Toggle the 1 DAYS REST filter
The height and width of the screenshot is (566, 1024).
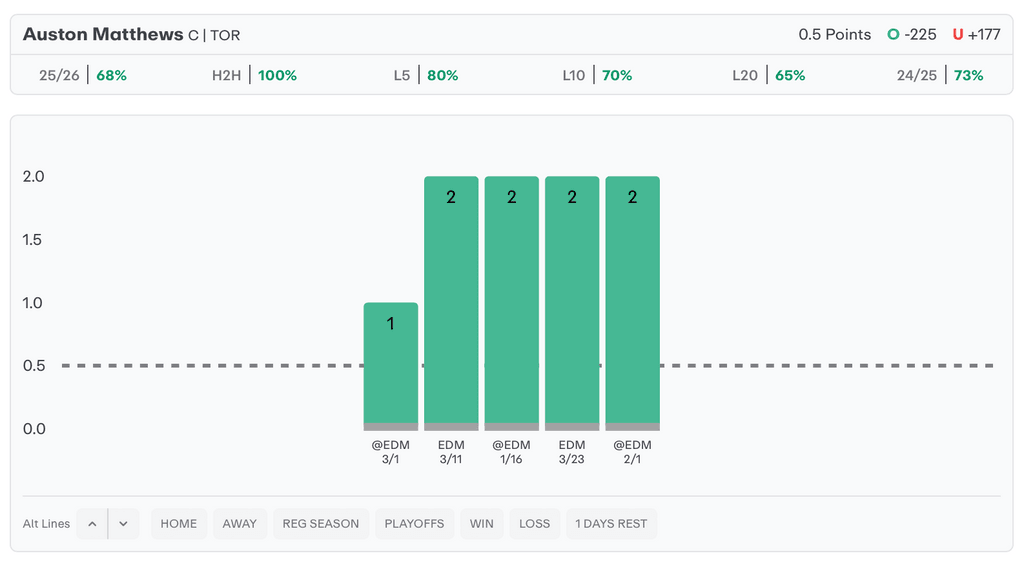(x=611, y=524)
